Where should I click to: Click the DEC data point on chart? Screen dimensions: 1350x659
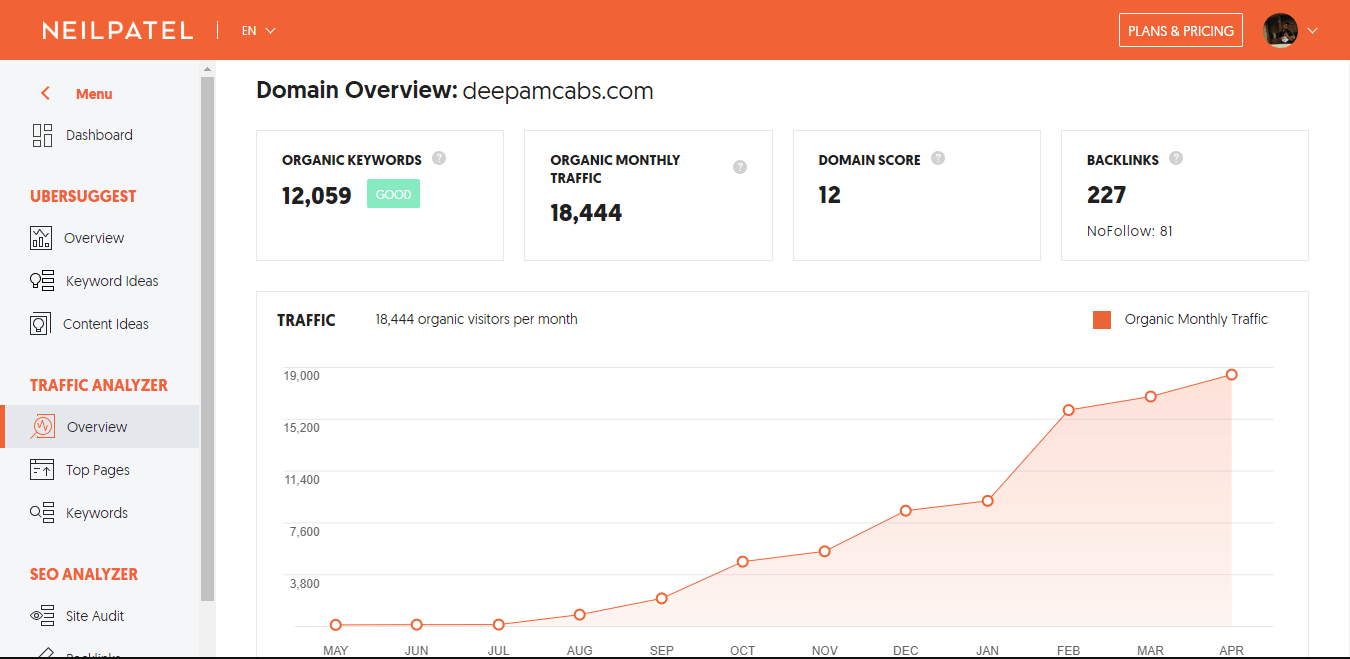906,511
